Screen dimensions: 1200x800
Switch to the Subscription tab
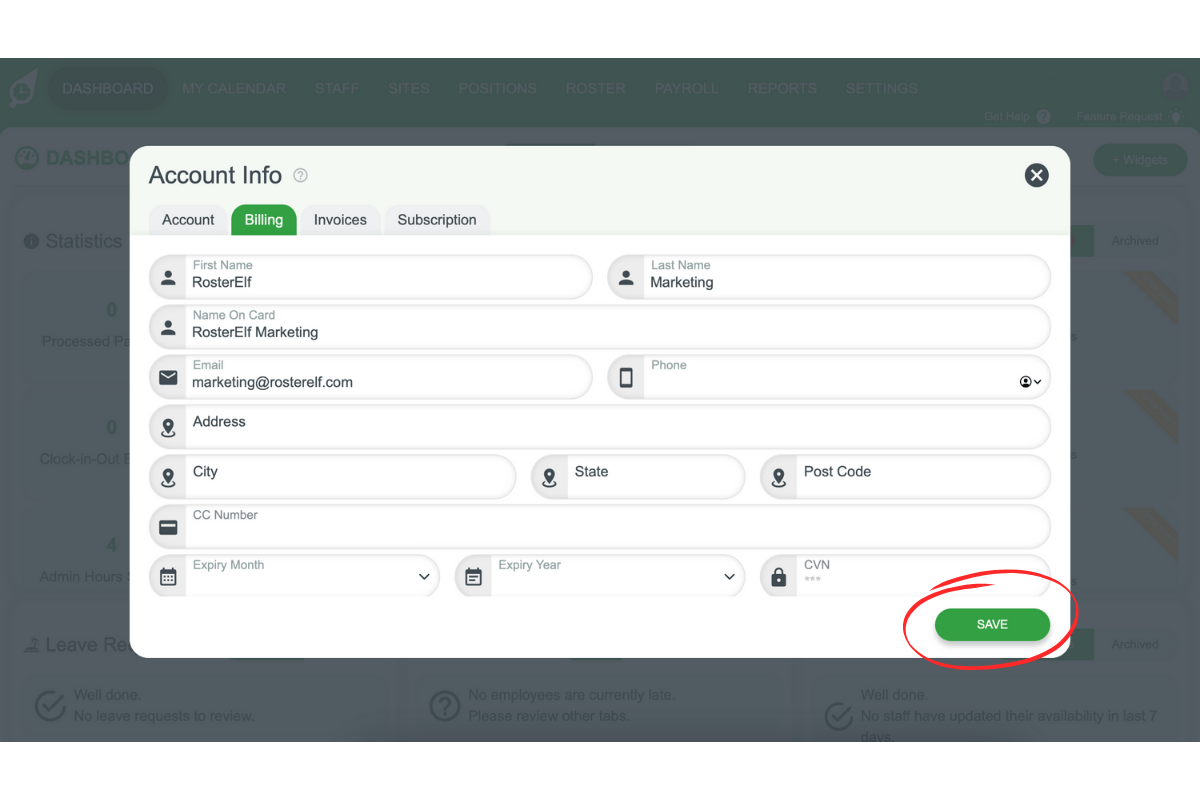(x=437, y=220)
